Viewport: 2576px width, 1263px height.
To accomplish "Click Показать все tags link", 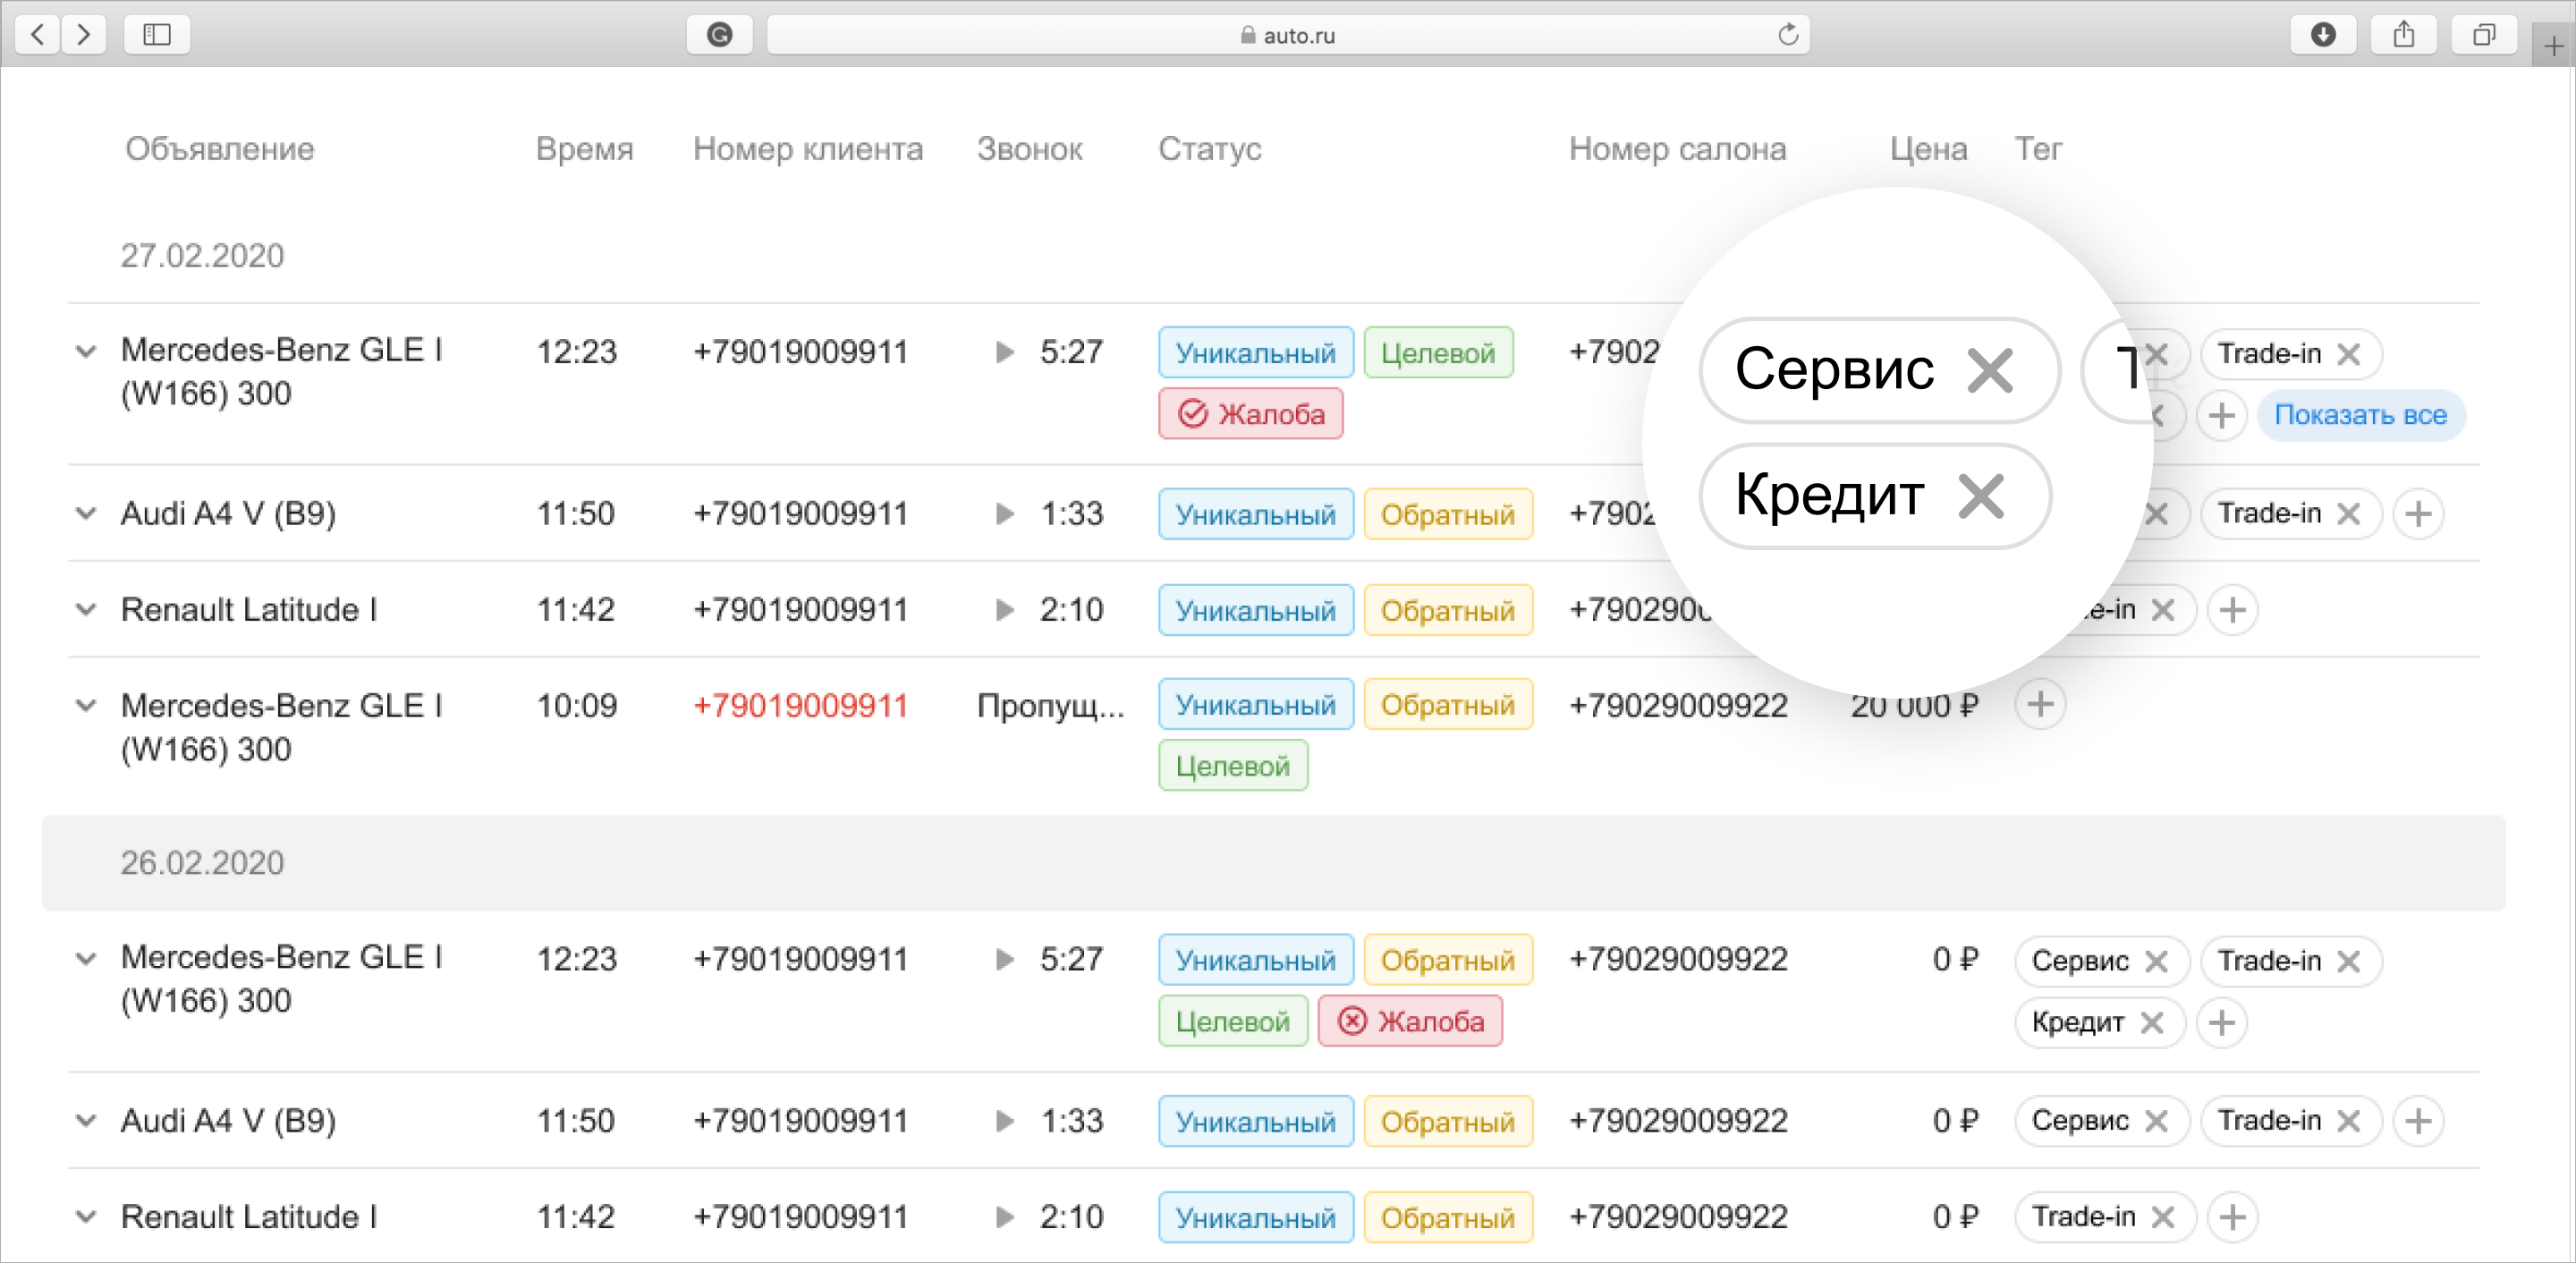I will click(x=2360, y=415).
